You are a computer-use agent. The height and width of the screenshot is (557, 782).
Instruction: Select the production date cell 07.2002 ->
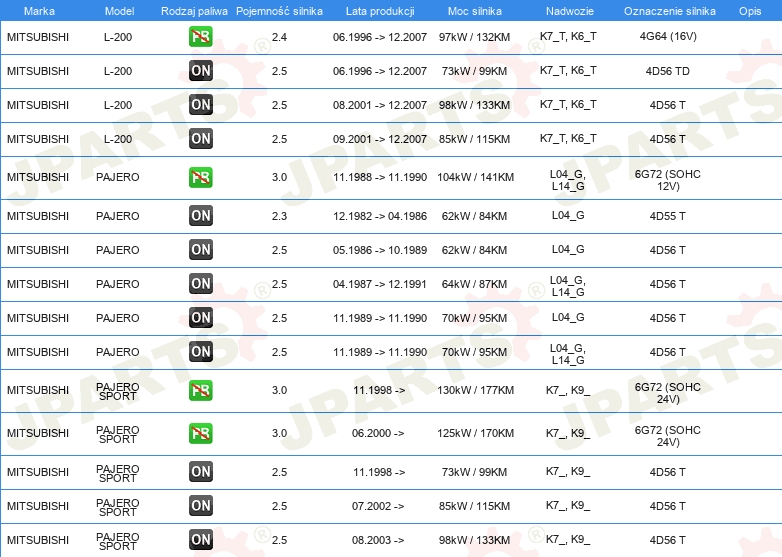[x=378, y=506]
